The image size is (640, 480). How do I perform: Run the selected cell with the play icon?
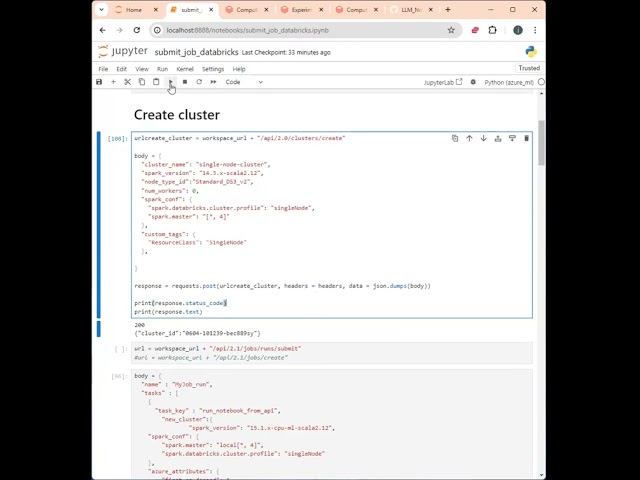click(x=171, y=82)
